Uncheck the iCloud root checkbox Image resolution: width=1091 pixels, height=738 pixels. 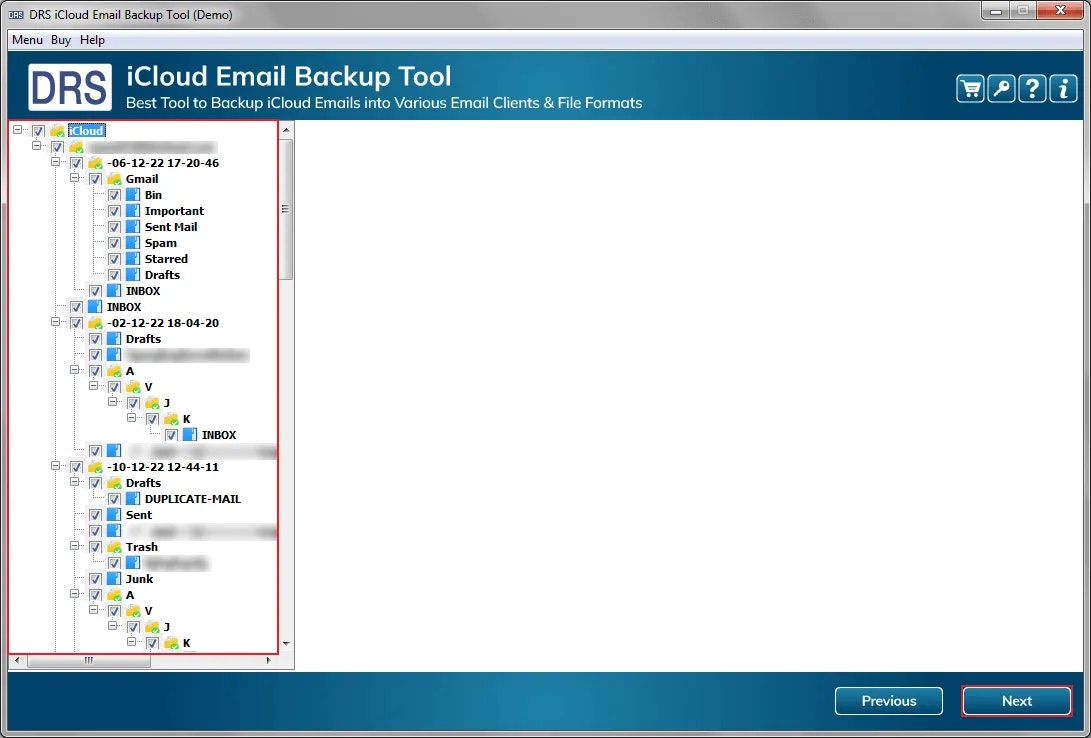[38, 131]
